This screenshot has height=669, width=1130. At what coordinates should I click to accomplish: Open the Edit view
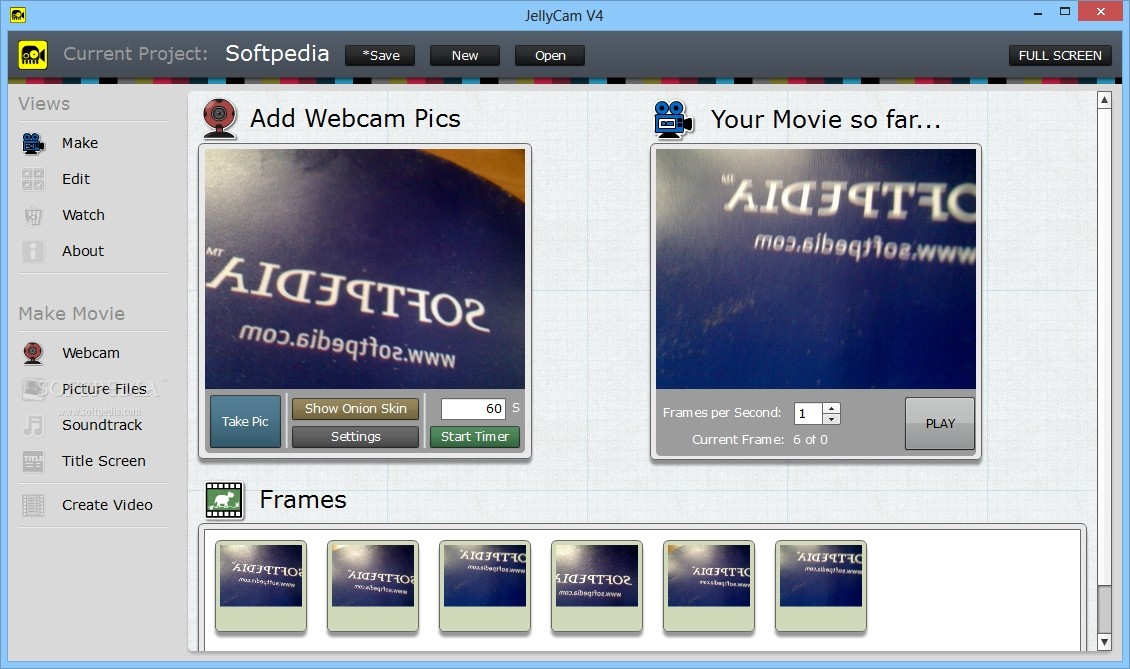(76, 180)
